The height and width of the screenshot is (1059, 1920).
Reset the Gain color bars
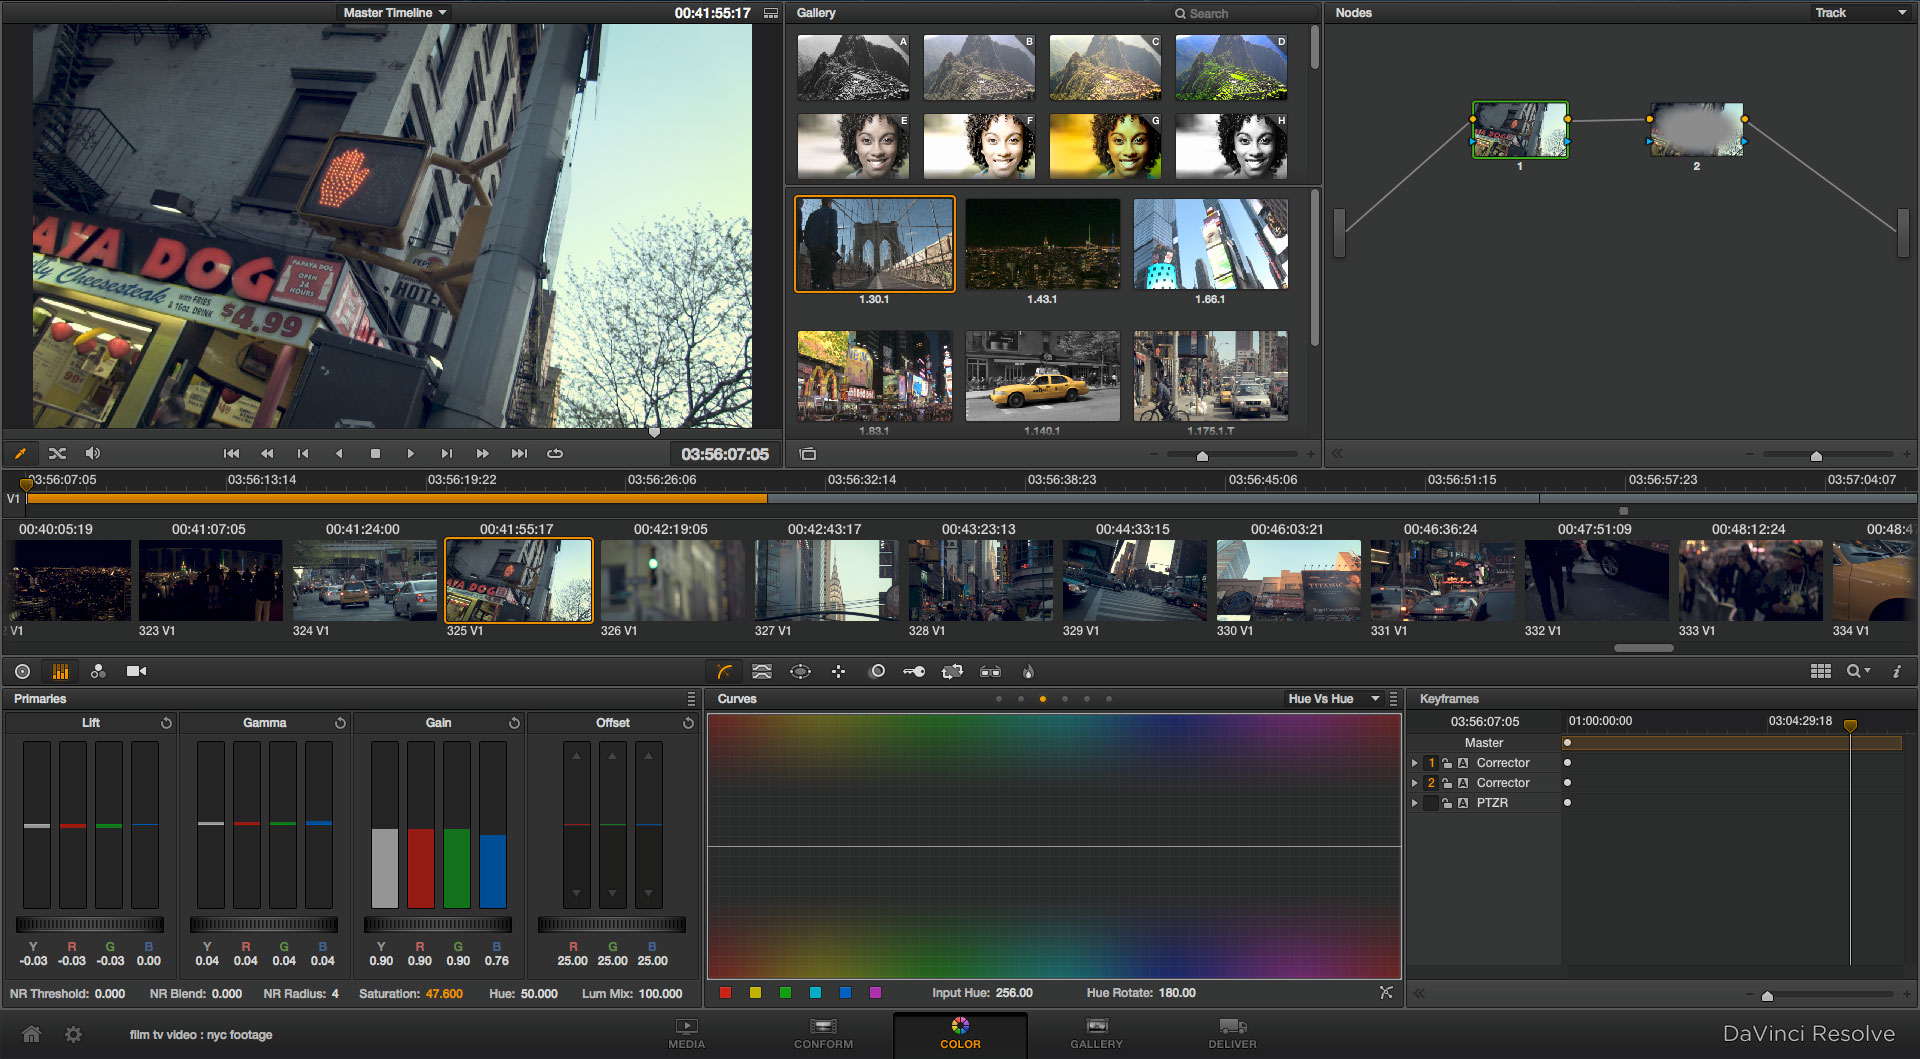click(514, 723)
